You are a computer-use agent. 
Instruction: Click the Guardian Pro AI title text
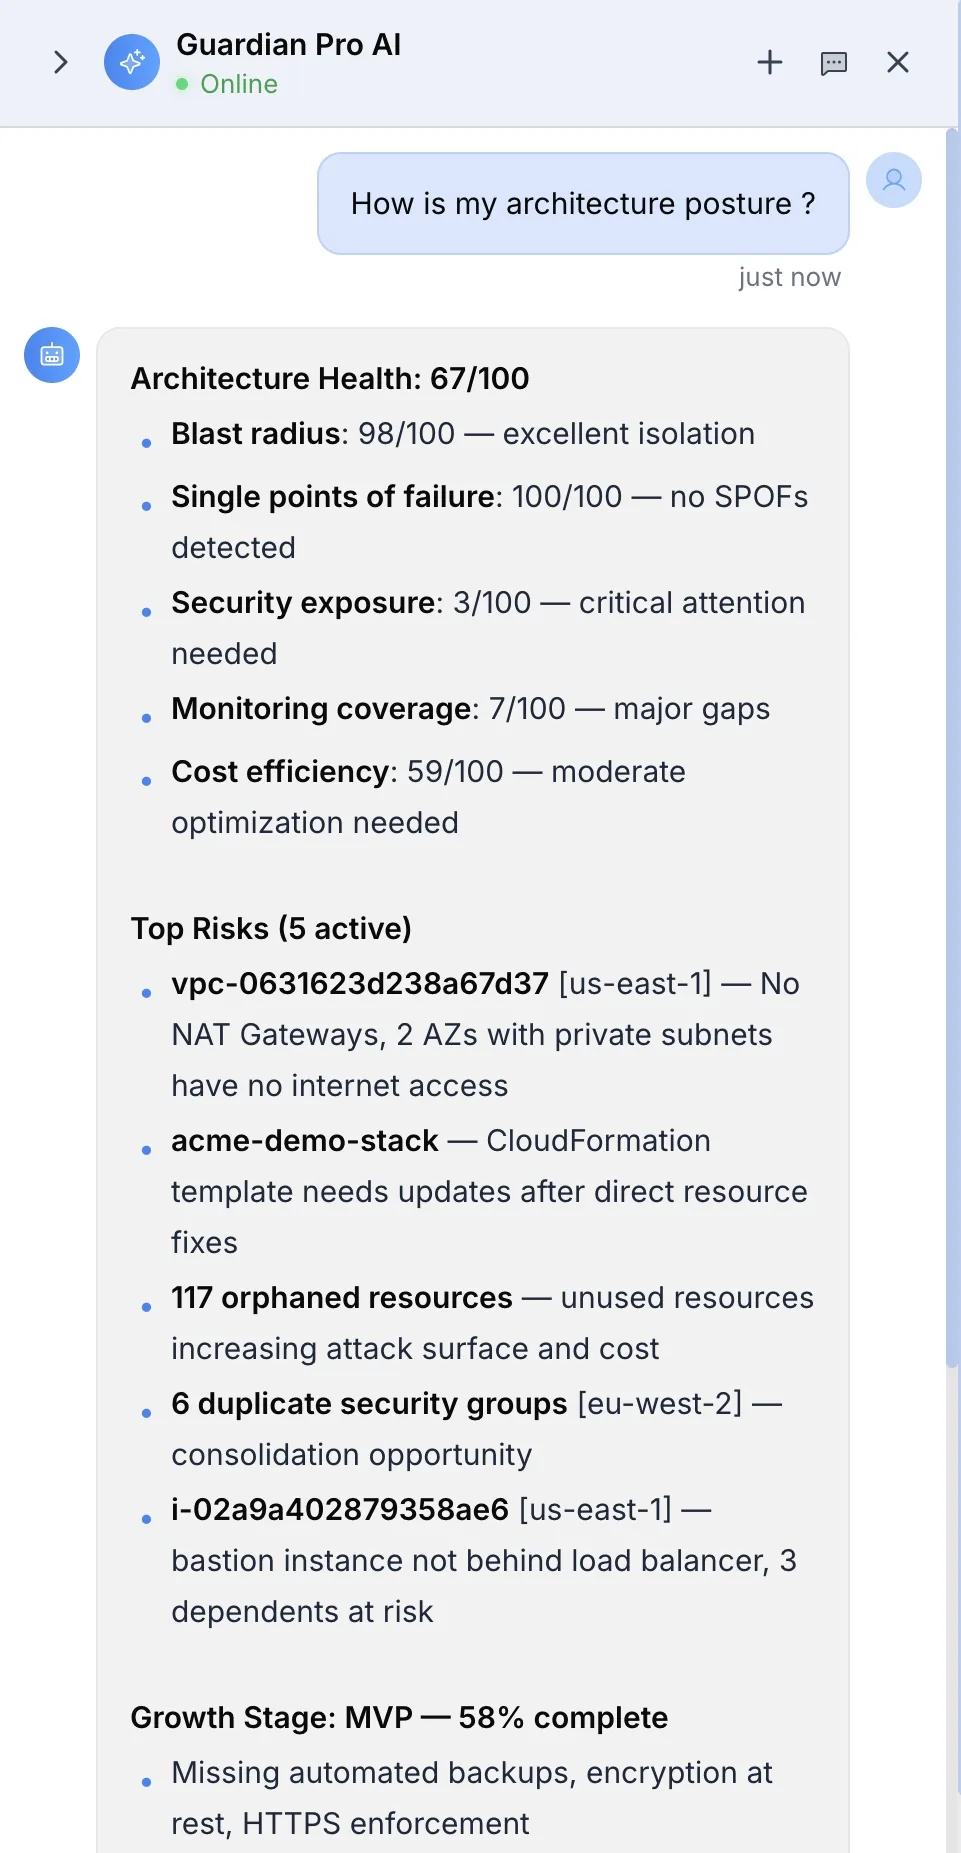[288, 45]
